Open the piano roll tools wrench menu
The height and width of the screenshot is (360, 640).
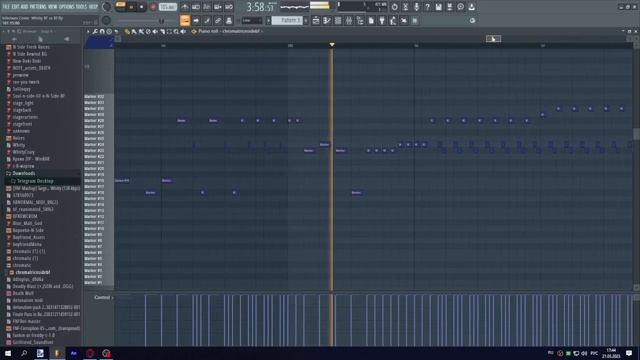coord(95,31)
